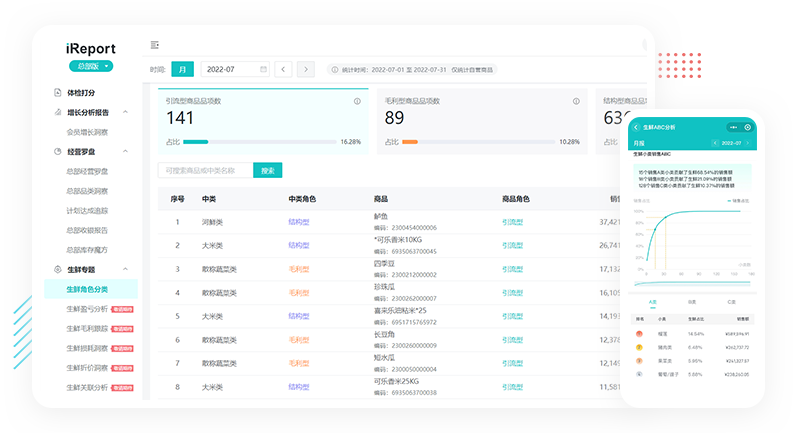The height and width of the screenshot is (433, 799).
Task: Click 结构型 role in row 1 河鲜类
Action: [299, 222]
